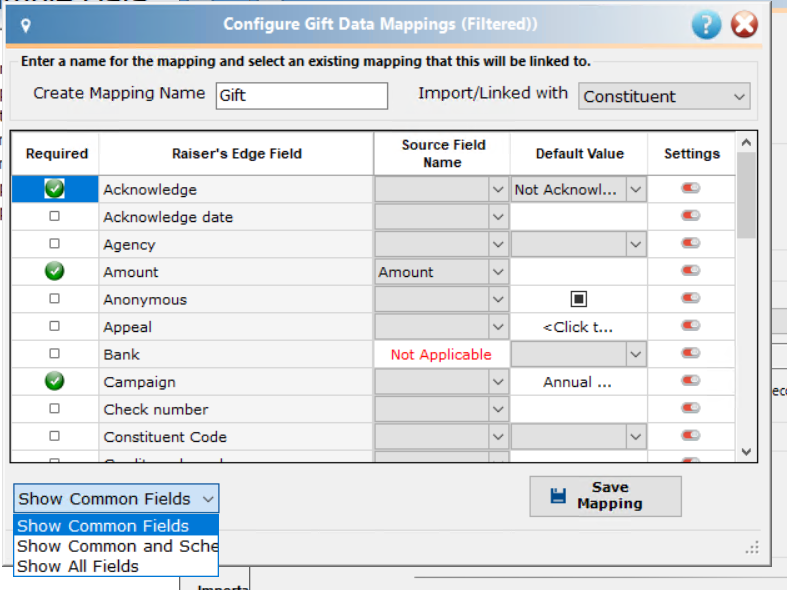Click red Not Applicable cell for Bank
Viewport: 787px width, 590px height.
[441, 354]
